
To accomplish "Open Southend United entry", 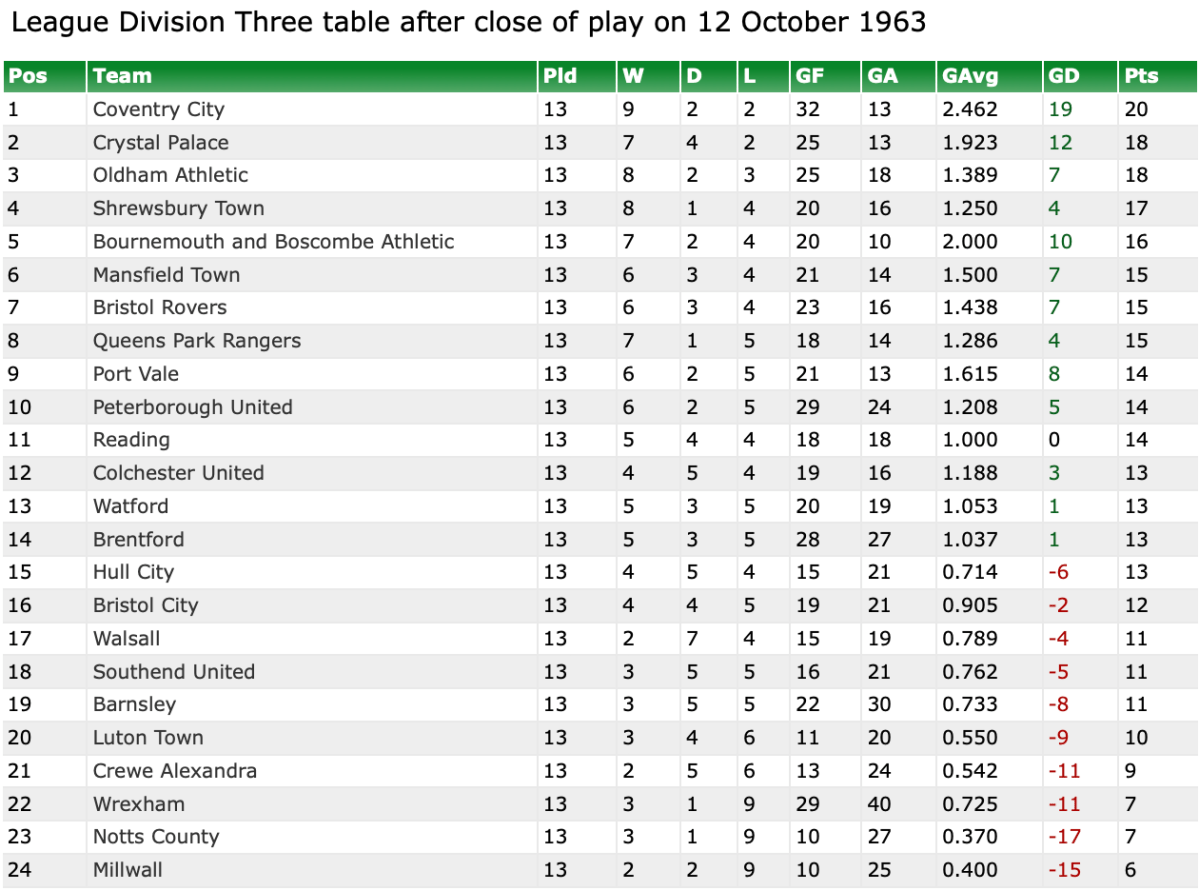I will pos(173,671).
